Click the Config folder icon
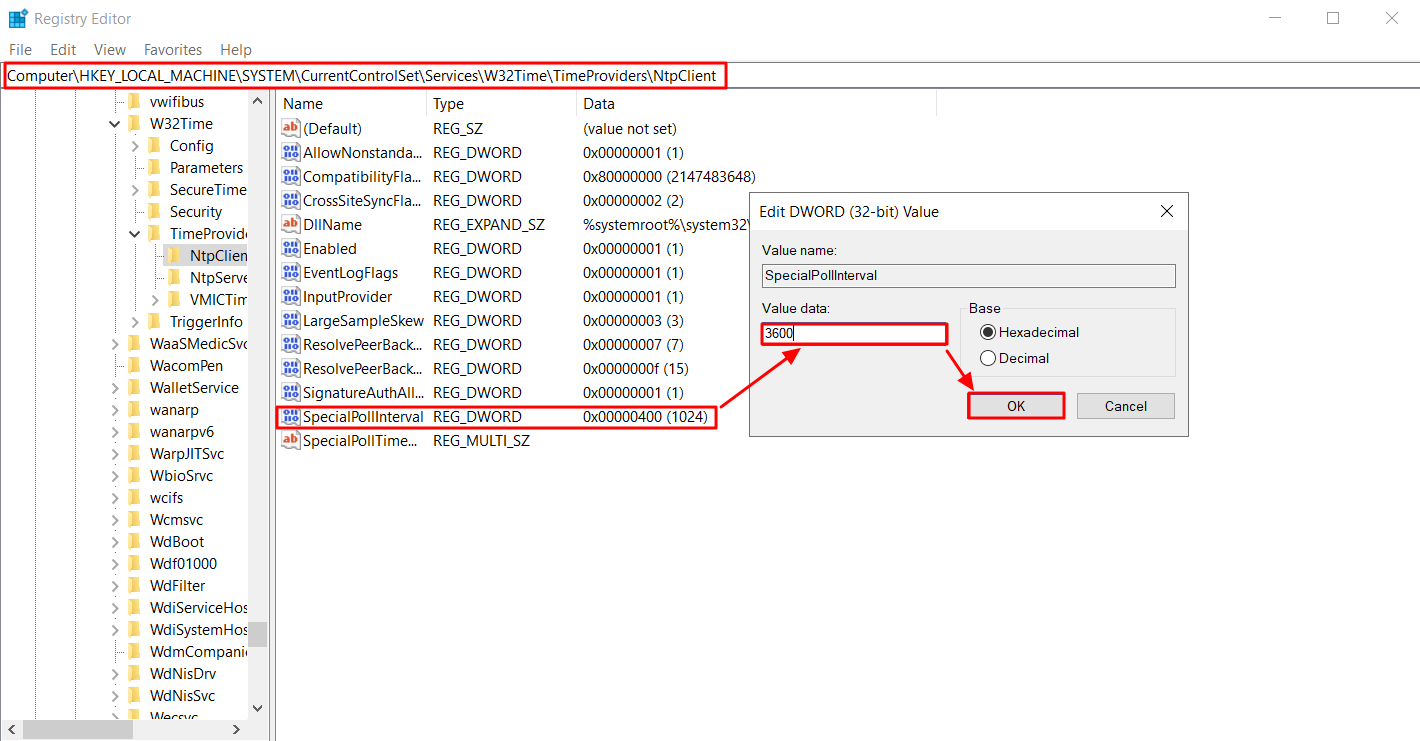1420x741 pixels. [x=154, y=145]
